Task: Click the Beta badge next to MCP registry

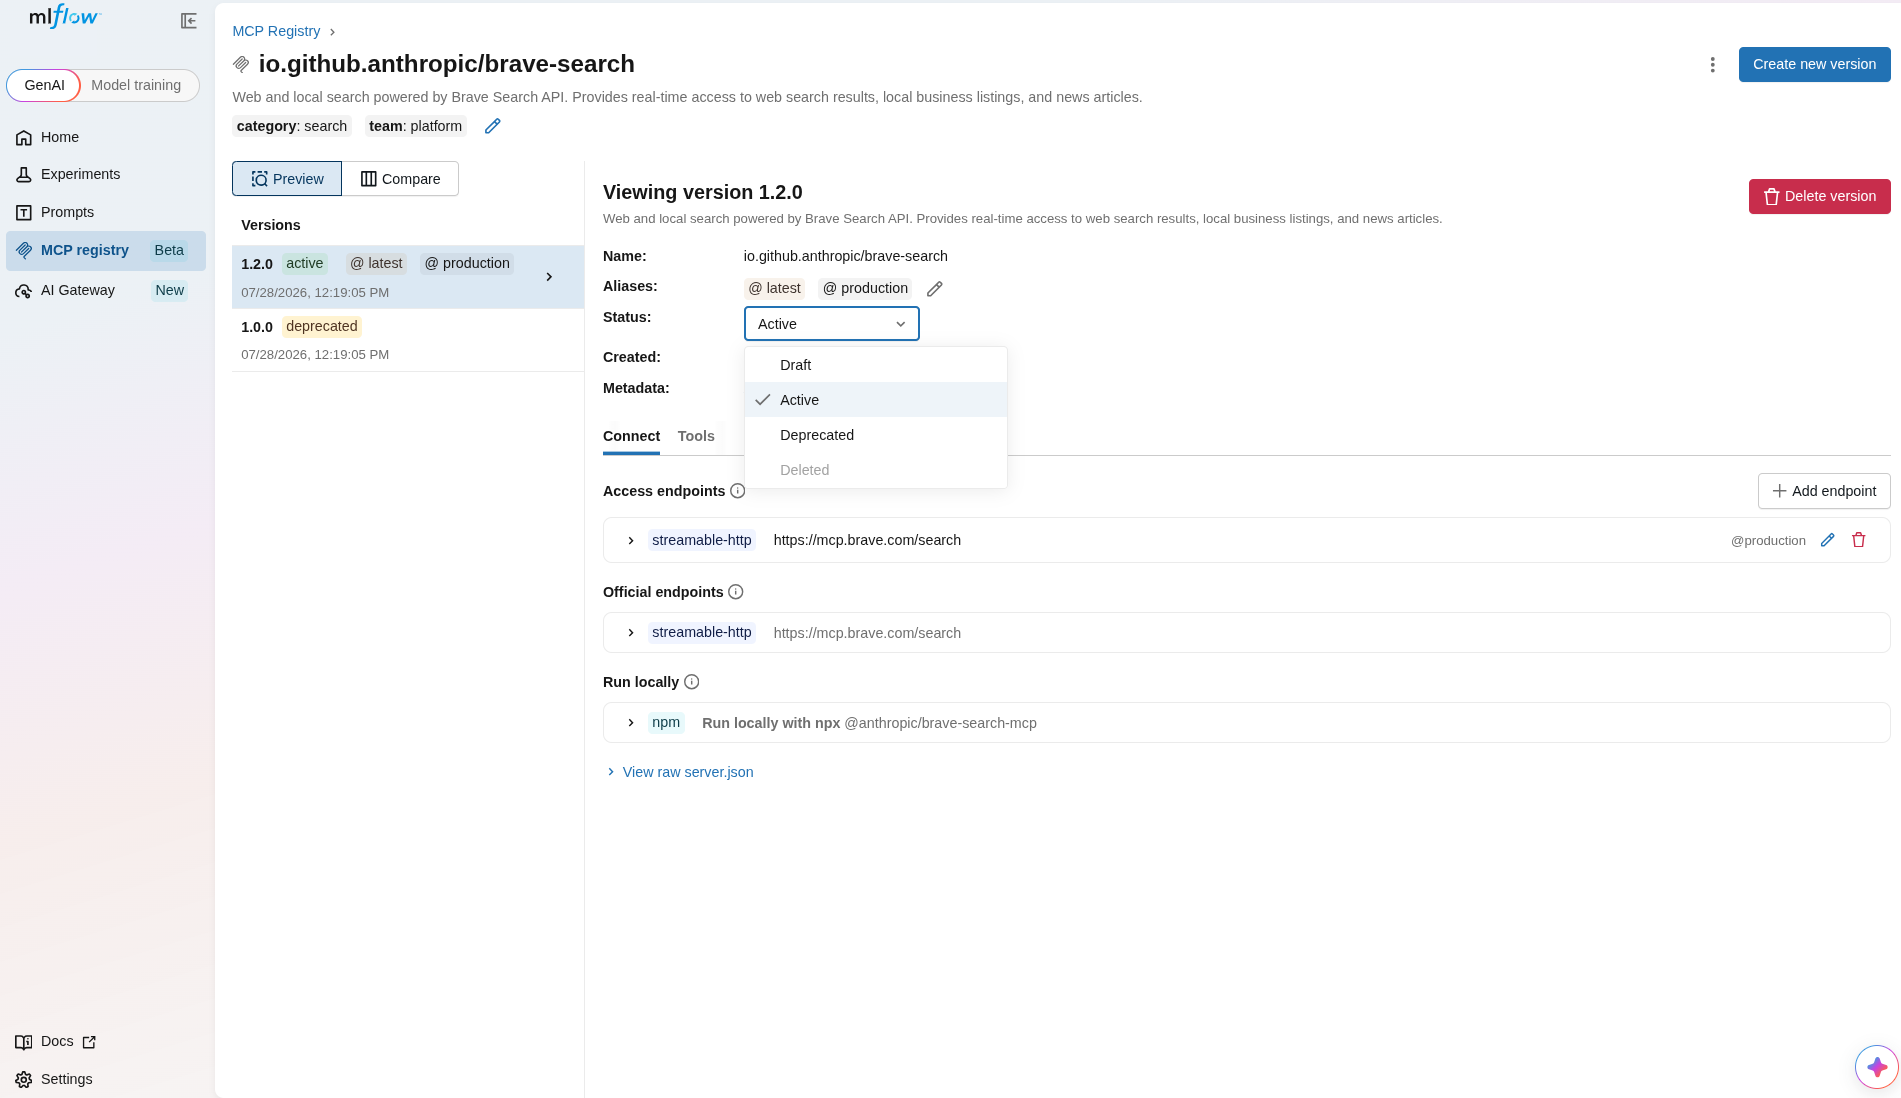Action: tap(169, 250)
